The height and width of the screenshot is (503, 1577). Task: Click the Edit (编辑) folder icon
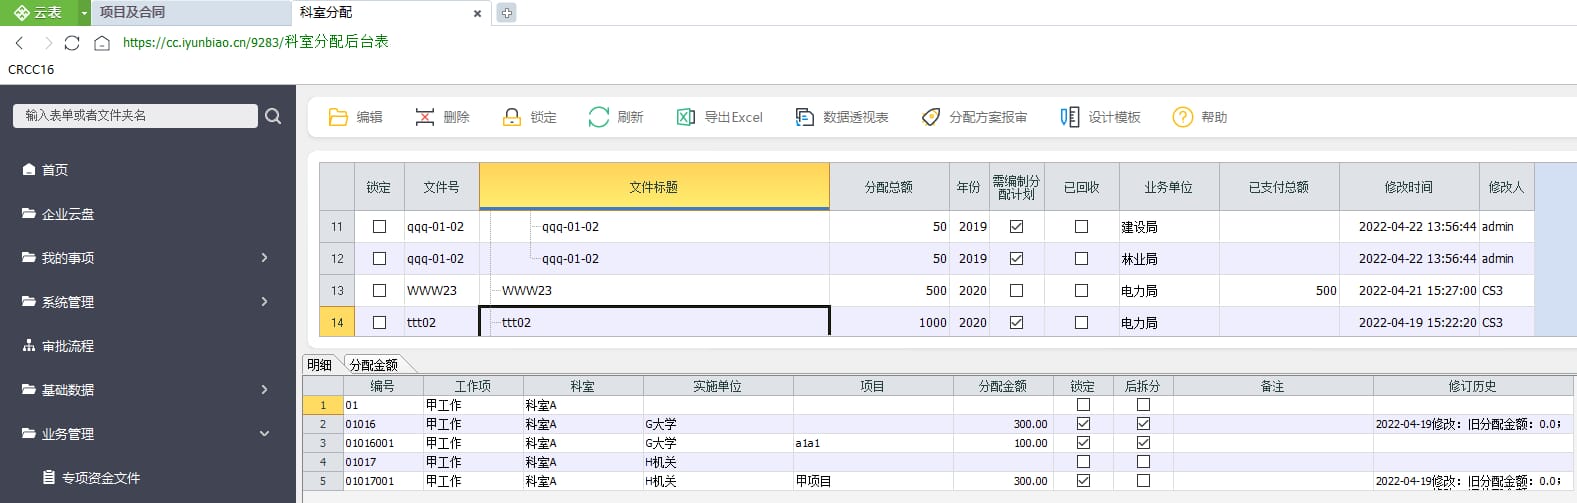(338, 117)
